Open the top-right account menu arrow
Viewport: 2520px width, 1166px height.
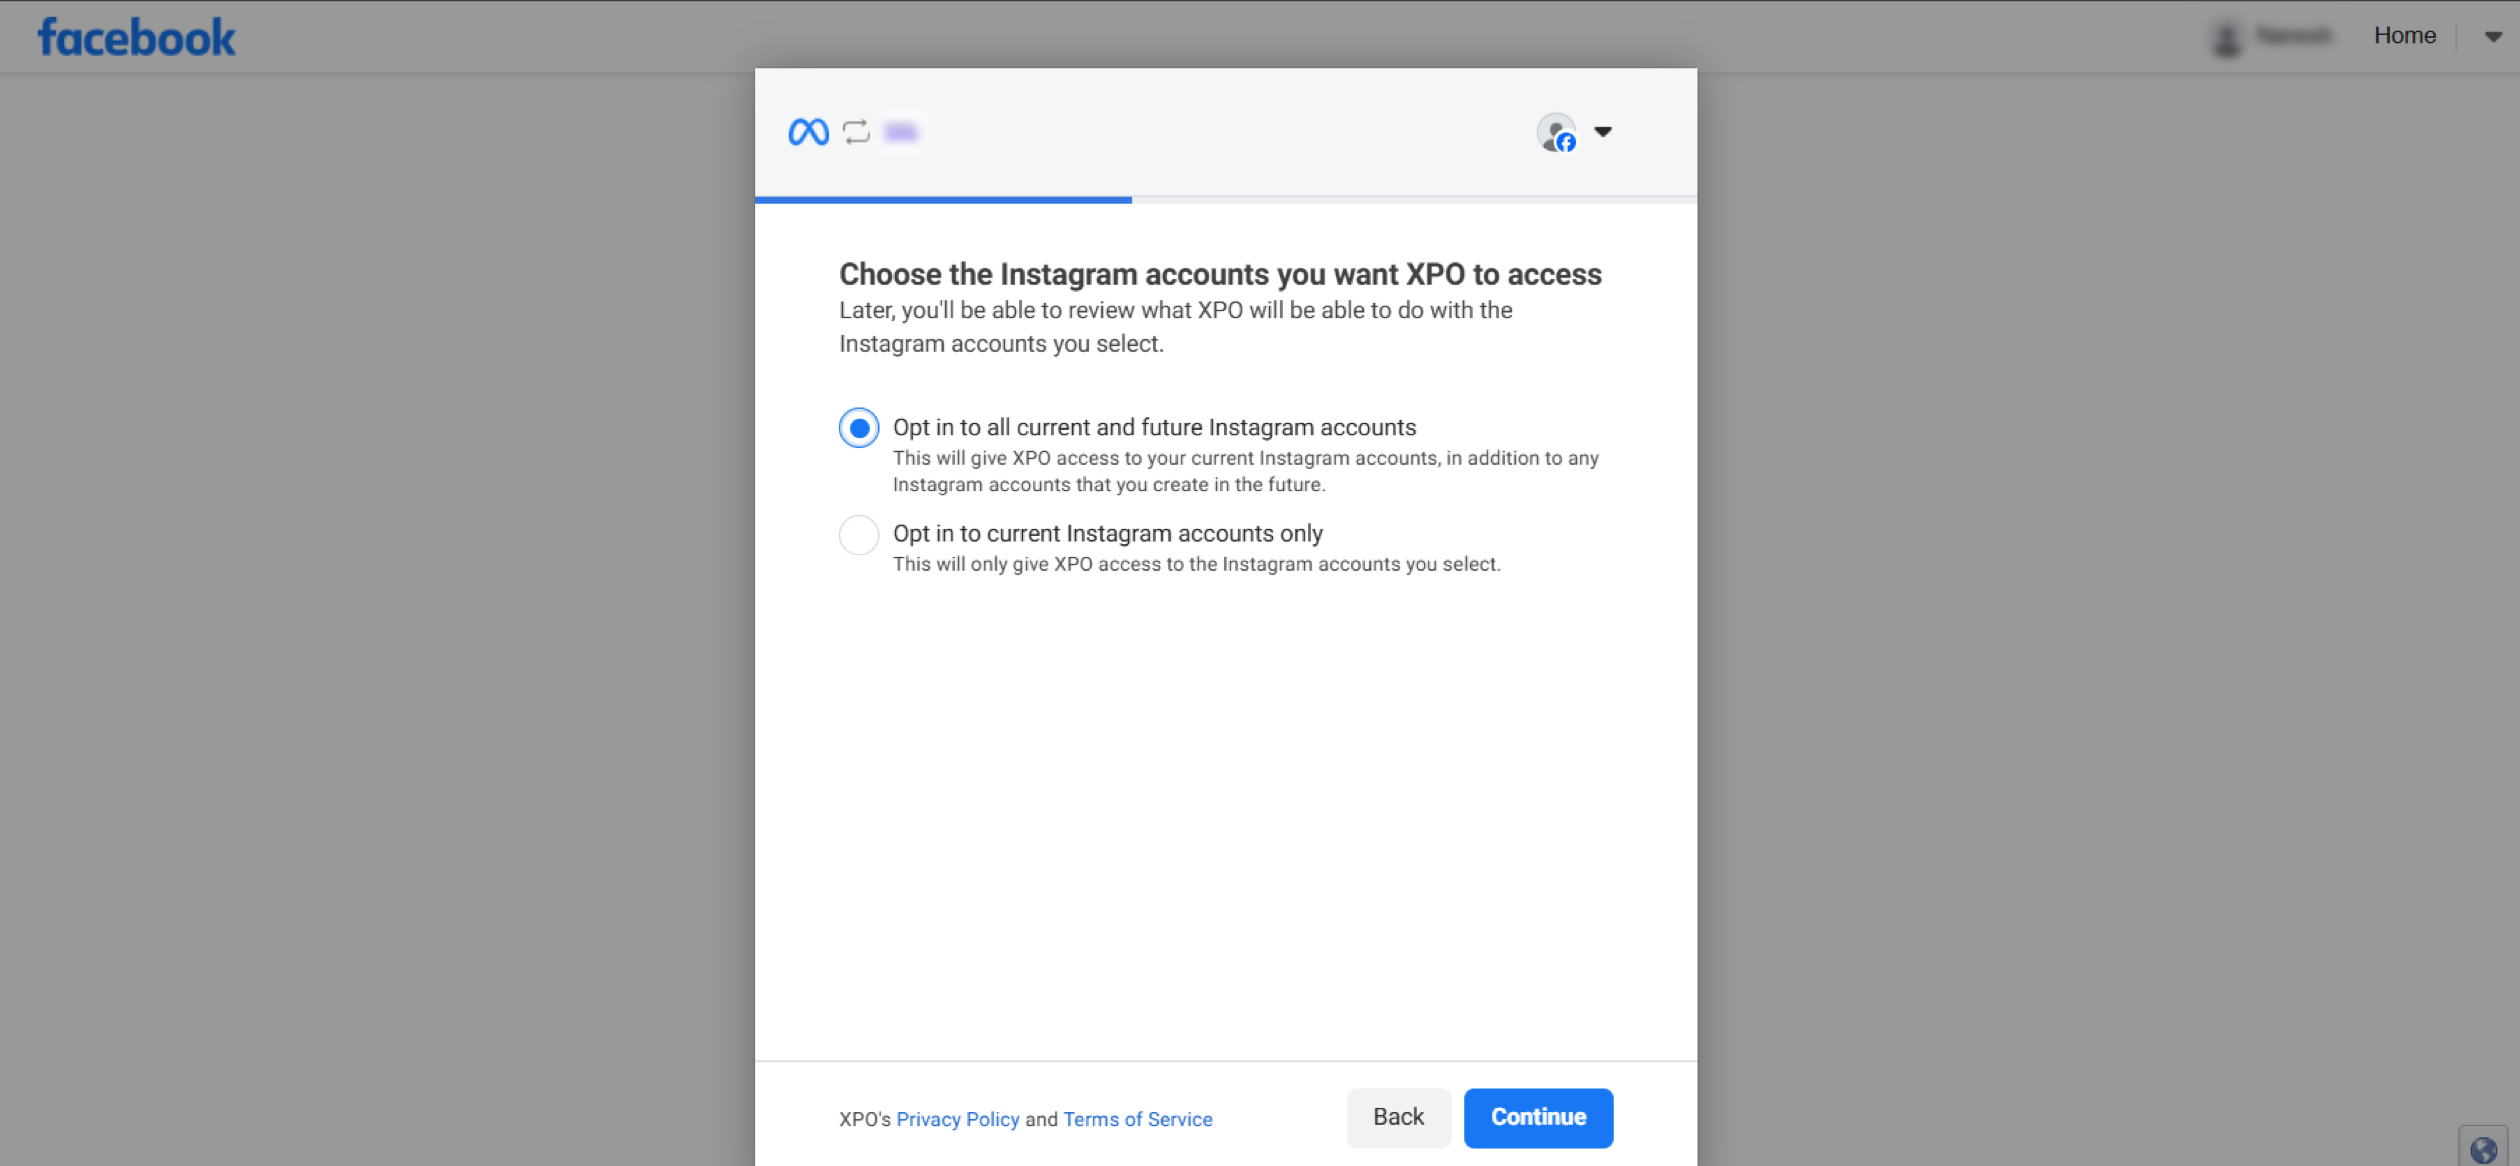(x=2493, y=36)
